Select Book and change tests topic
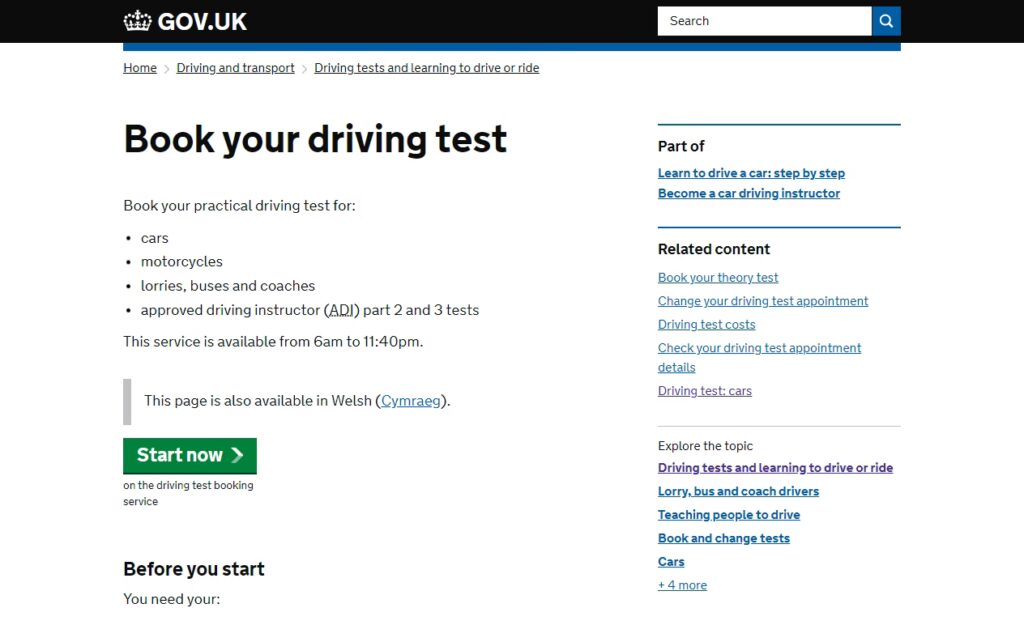The height and width of the screenshot is (625, 1024). pyautogui.click(x=723, y=539)
